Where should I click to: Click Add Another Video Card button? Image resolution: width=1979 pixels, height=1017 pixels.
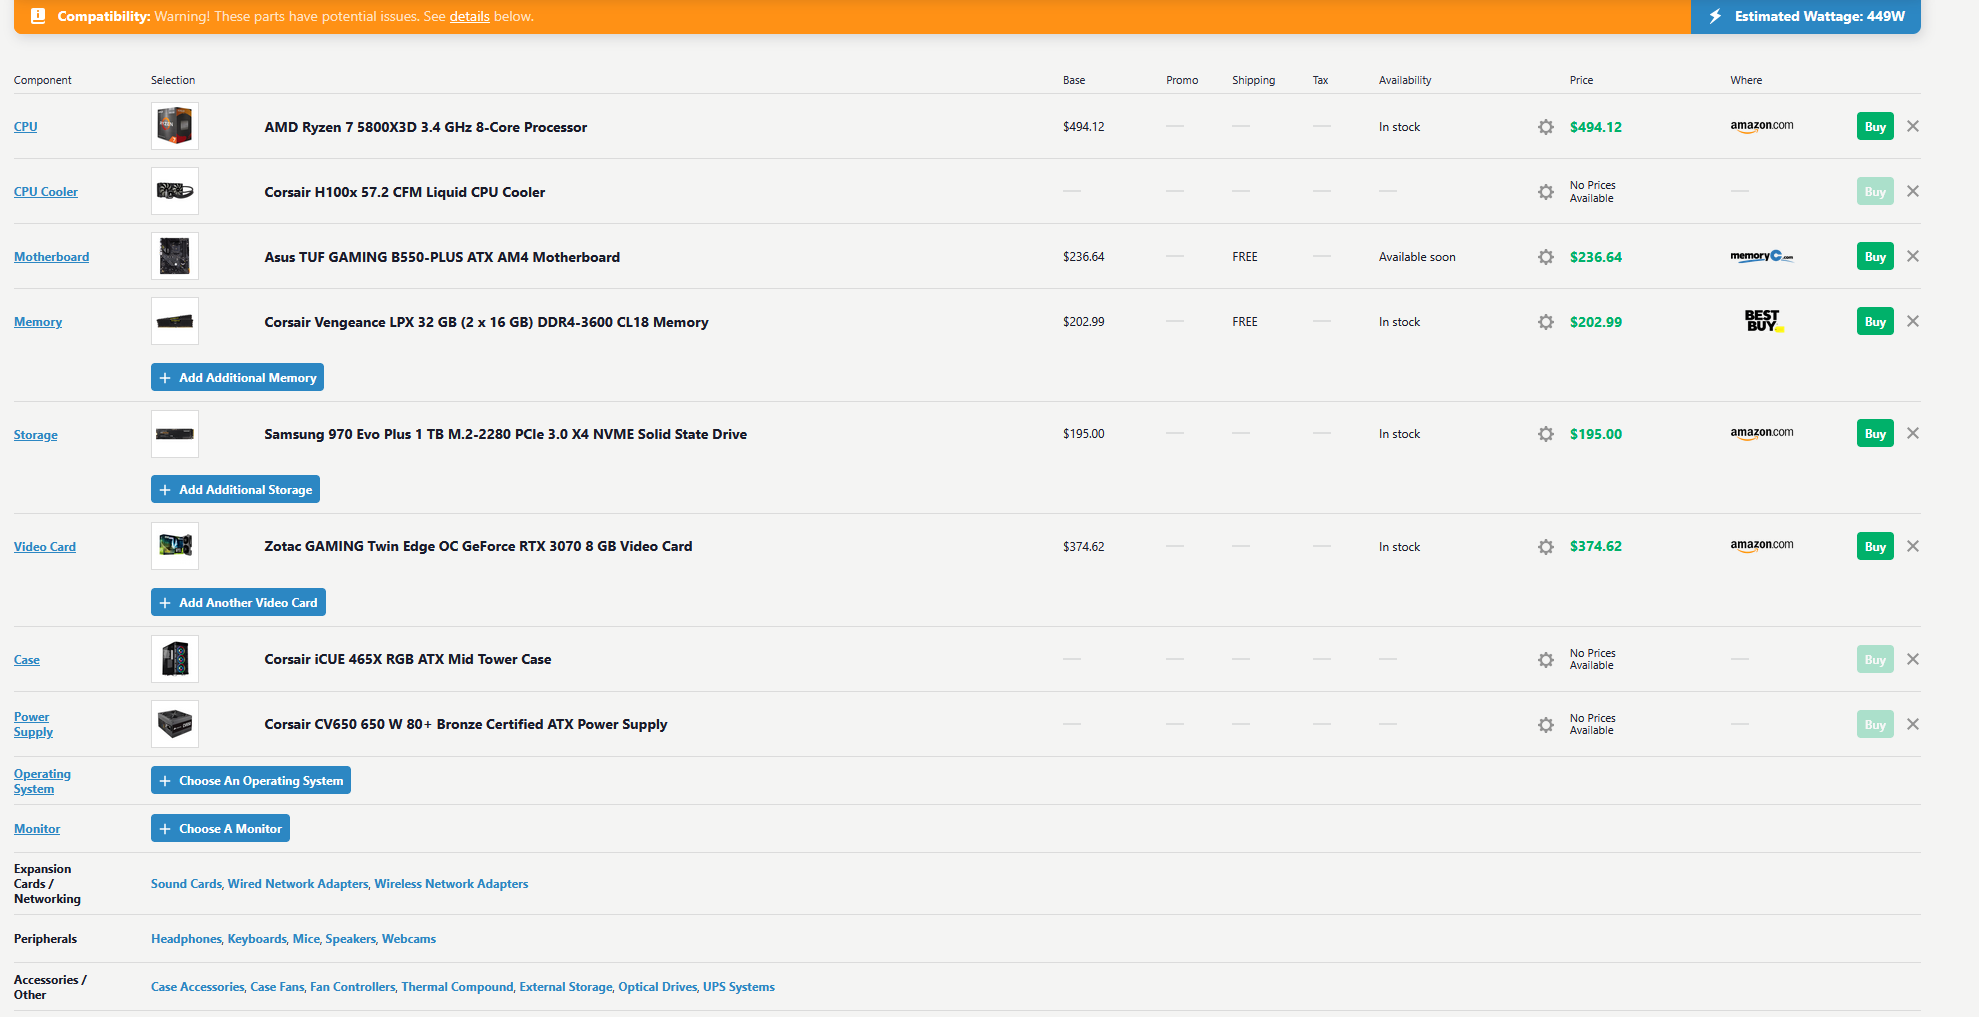point(238,602)
